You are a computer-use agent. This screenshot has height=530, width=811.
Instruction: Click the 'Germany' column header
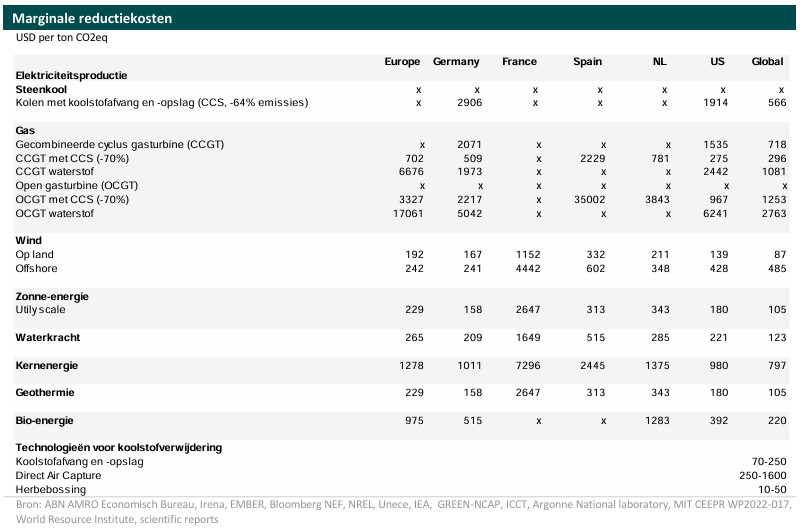(x=456, y=62)
